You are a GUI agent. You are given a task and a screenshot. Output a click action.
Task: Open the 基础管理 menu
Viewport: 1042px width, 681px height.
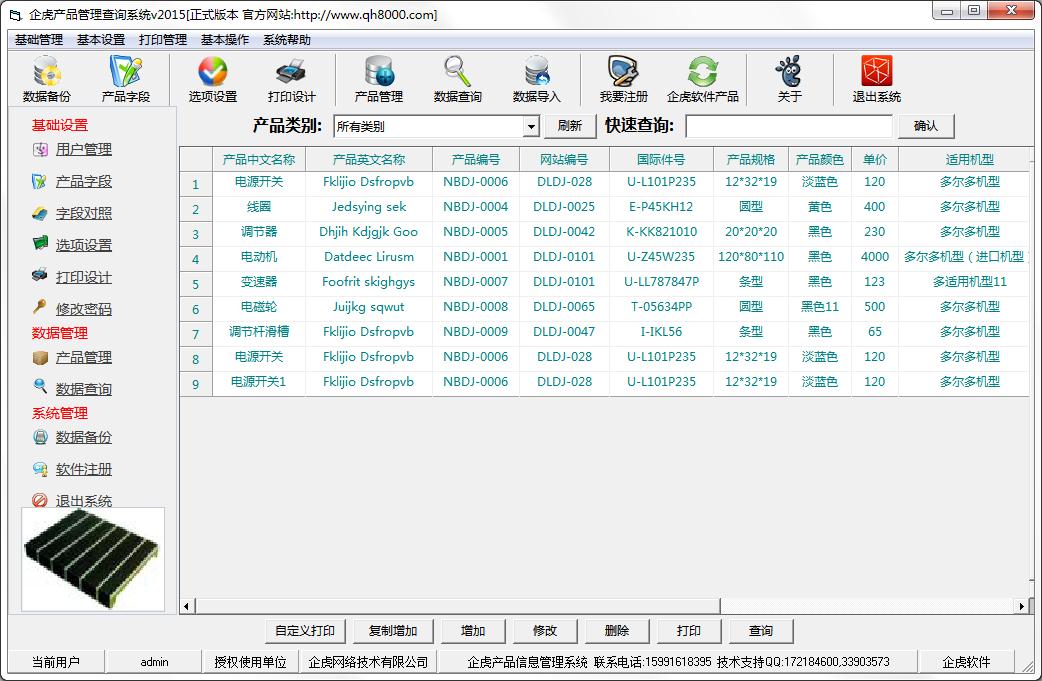[39, 40]
